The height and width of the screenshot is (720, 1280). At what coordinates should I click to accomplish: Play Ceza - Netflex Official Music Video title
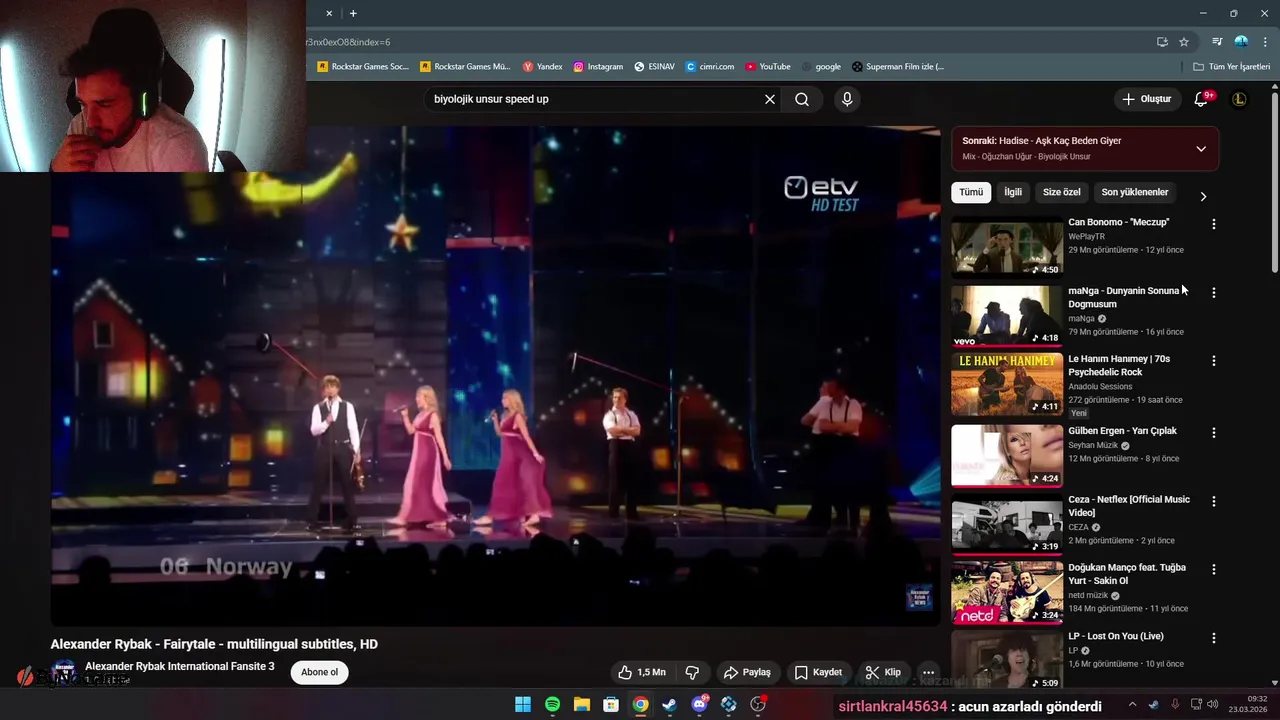(x=1129, y=506)
